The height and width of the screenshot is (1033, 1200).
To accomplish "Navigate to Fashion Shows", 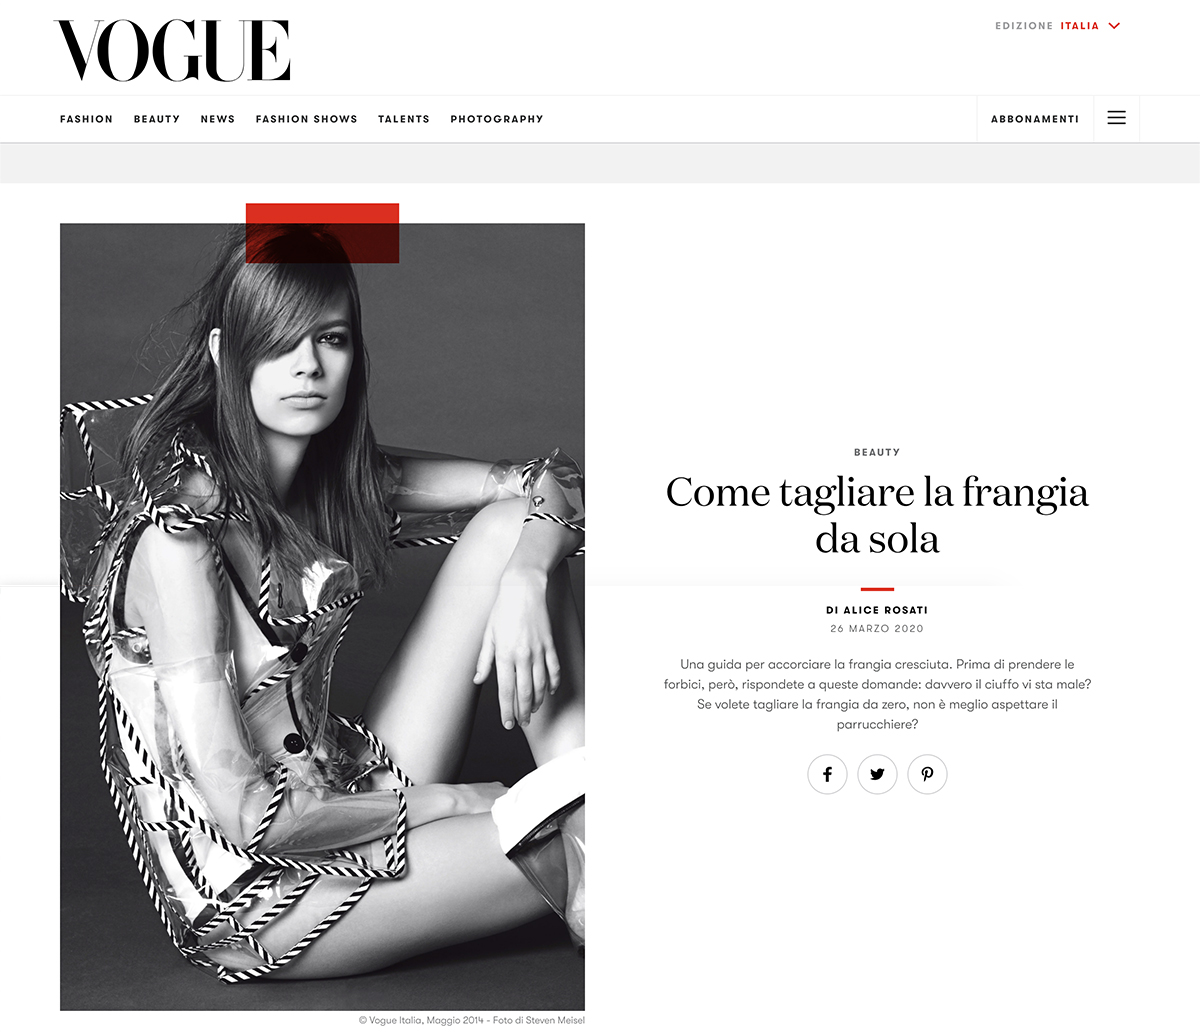I will [306, 119].
